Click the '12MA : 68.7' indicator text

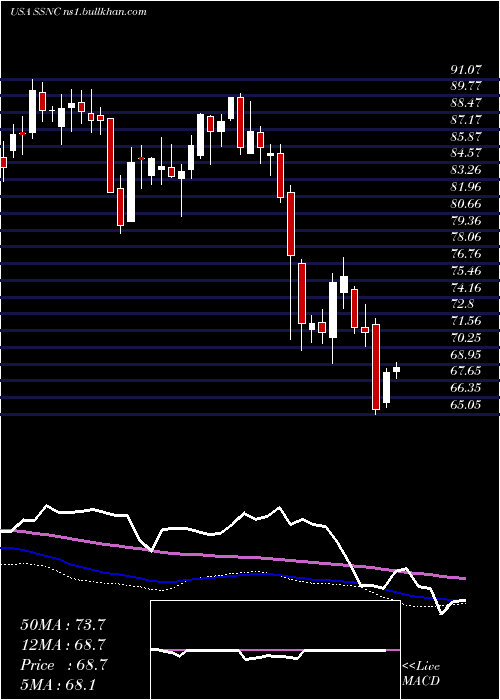pos(63,645)
